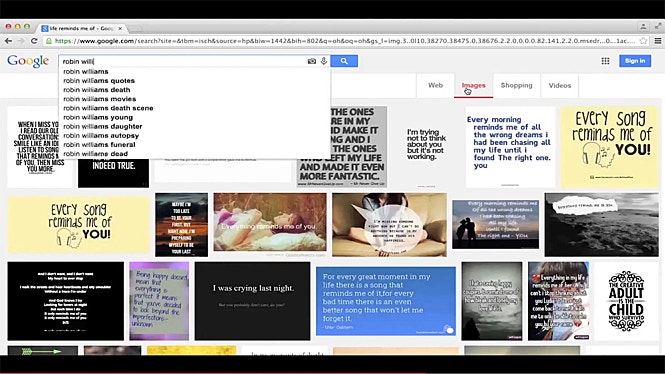Screen dimensions: 665x374
Task: Open the Google apps grid
Action: pos(605,61)
